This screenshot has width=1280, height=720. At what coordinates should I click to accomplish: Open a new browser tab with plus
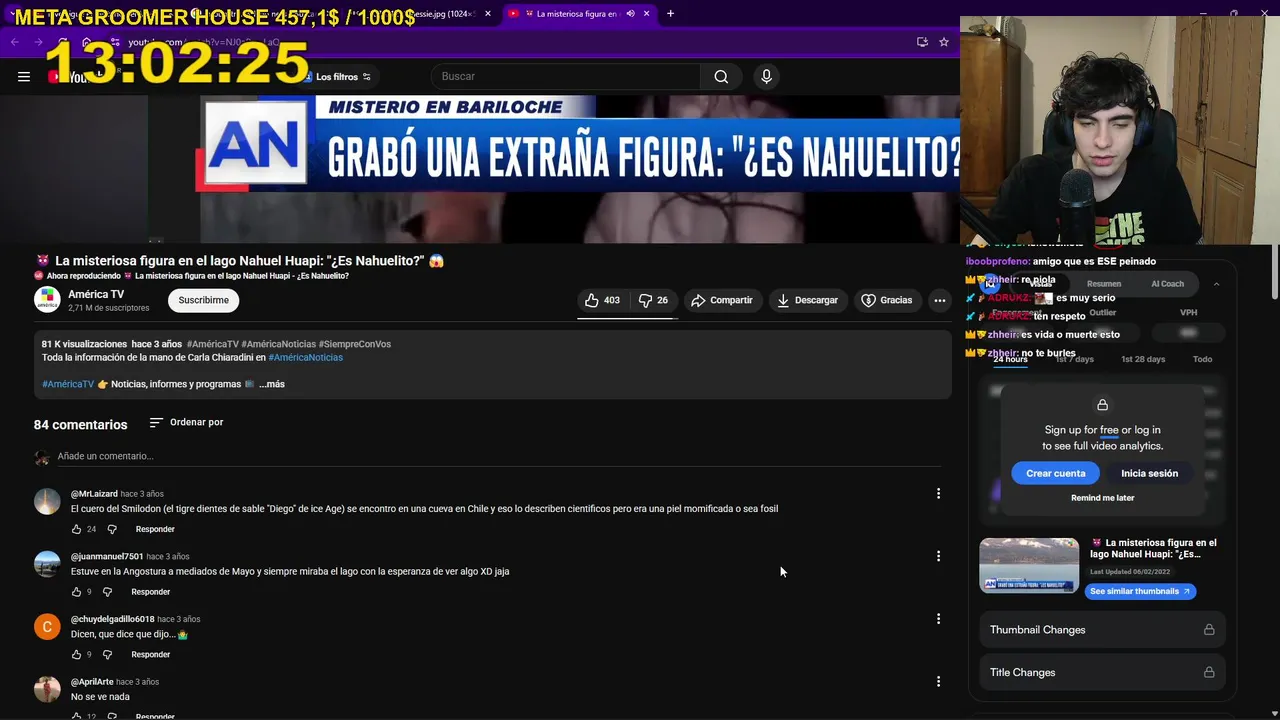(x=670, y=13)
